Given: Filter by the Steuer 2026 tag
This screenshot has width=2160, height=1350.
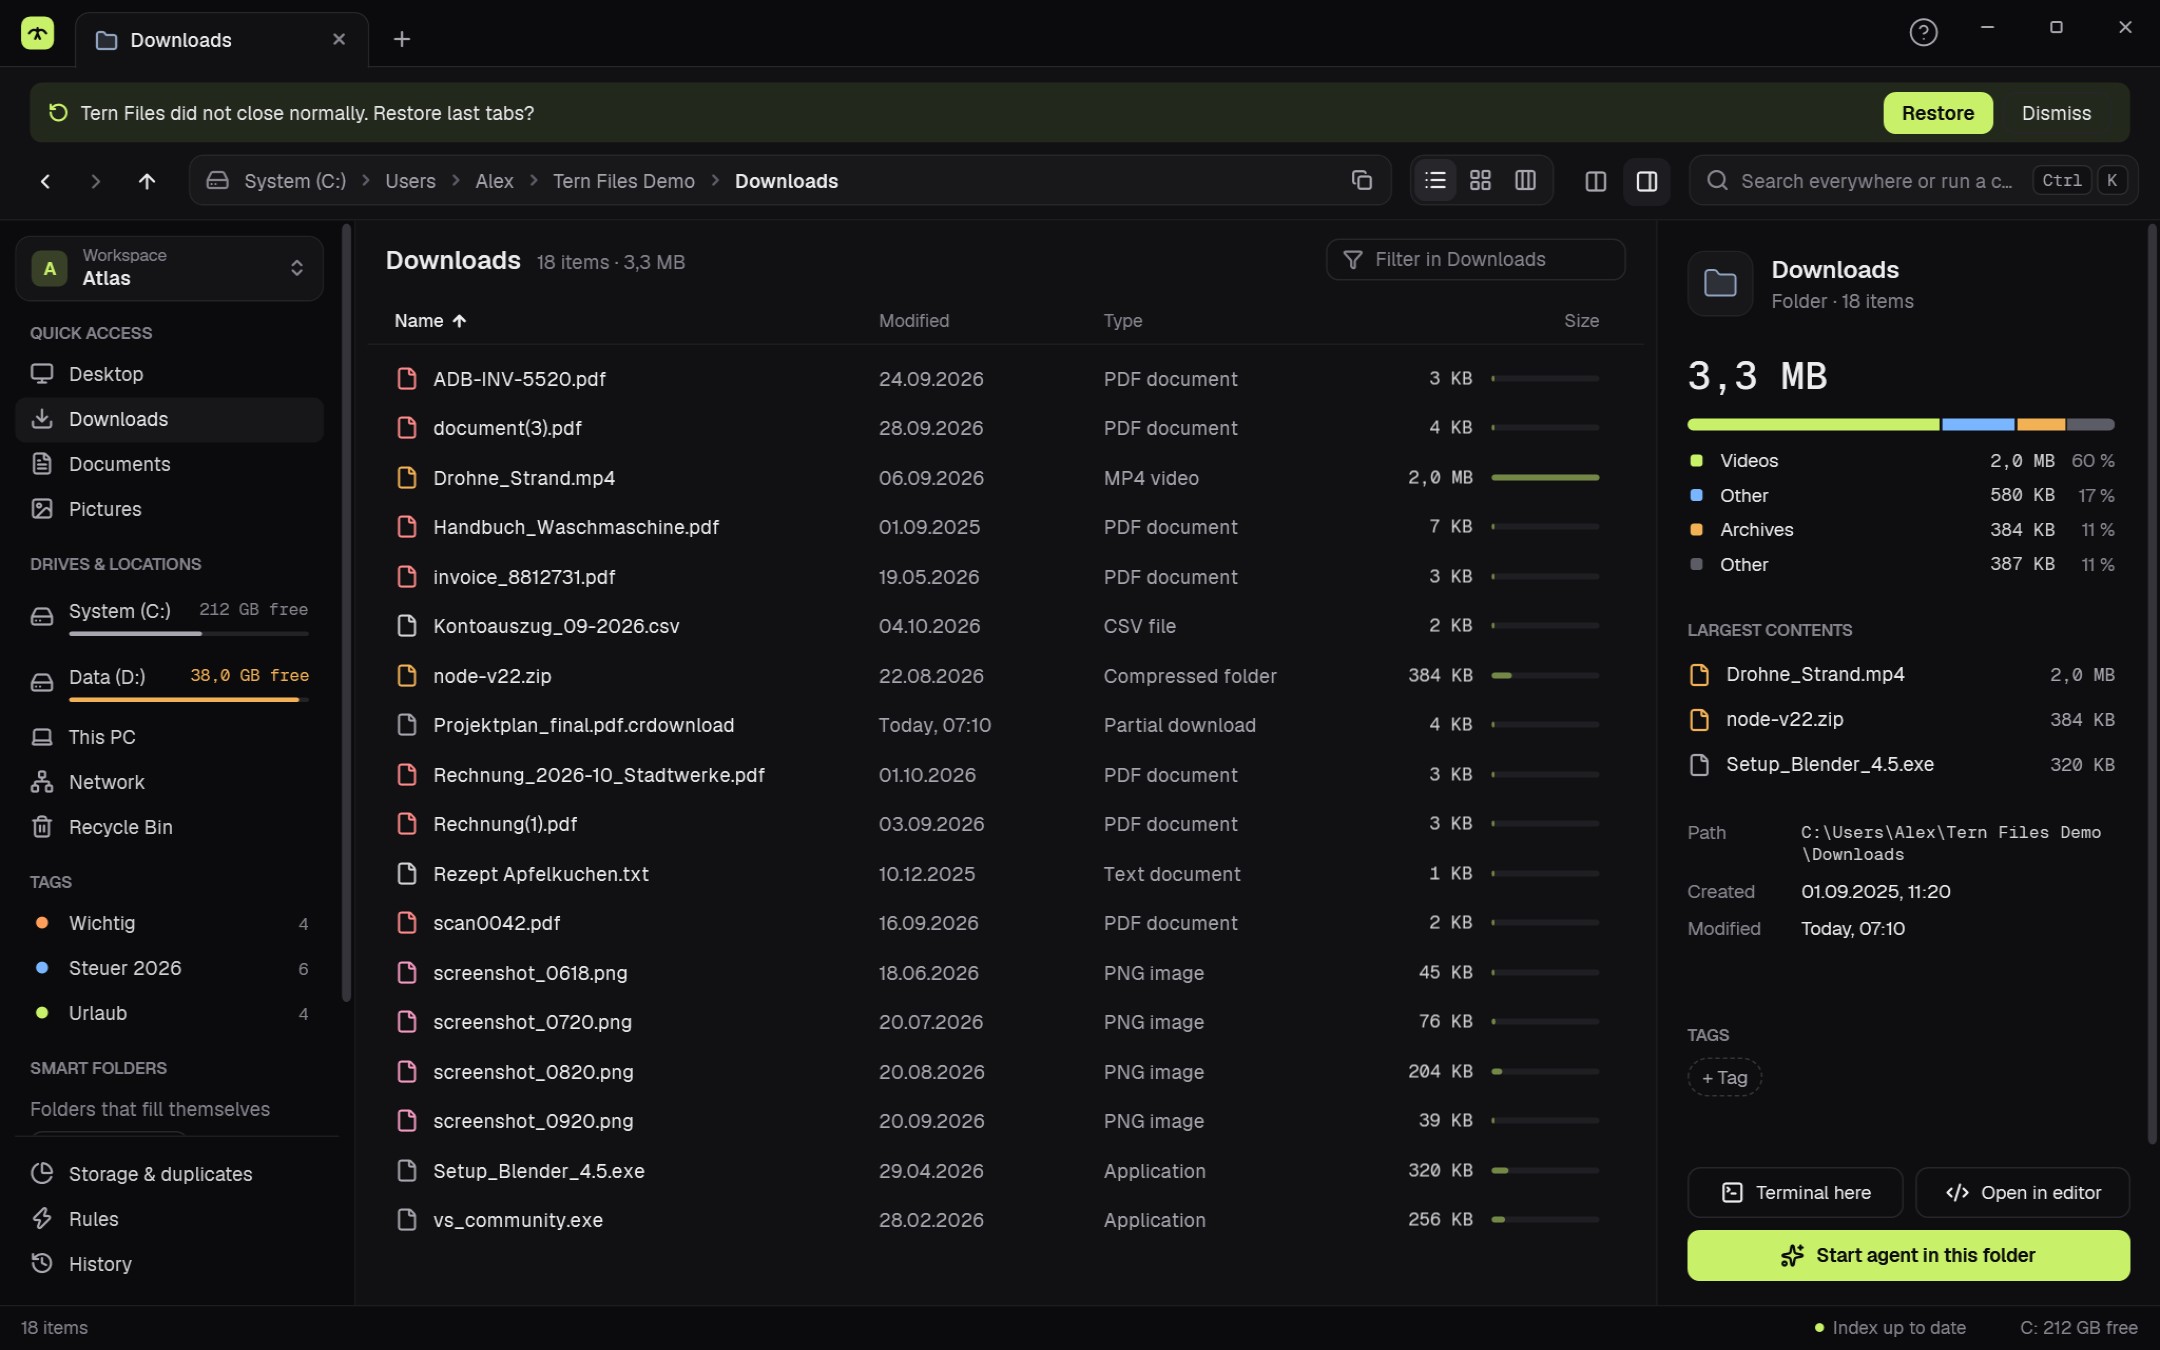Looking at the screenshot, I should click(169, 968).
